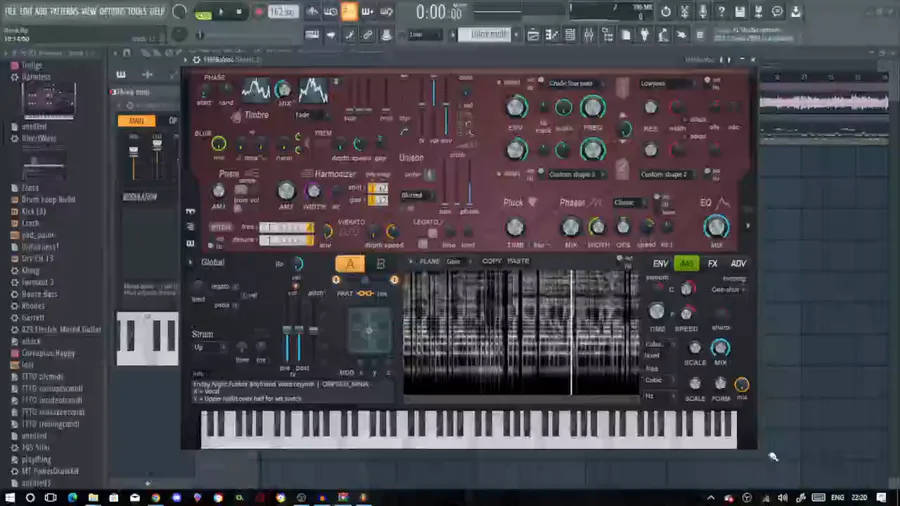Screen dimensions: 900x506
Task: Open File Explorer from the taskbar
Action: point(93,497)
